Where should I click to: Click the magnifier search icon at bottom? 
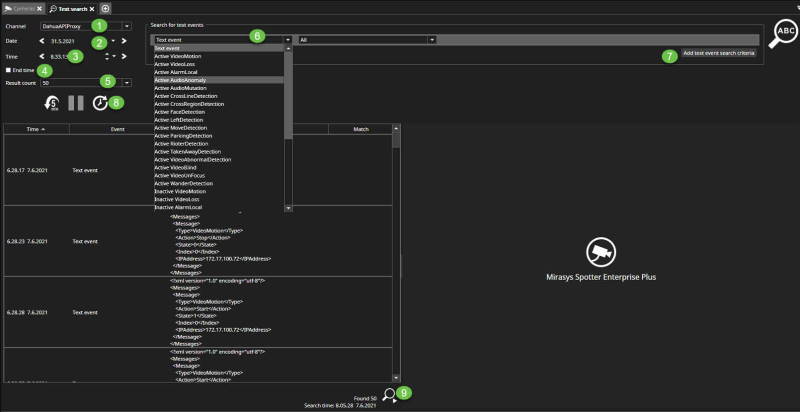pyautogui.click(x=389, y=395)
